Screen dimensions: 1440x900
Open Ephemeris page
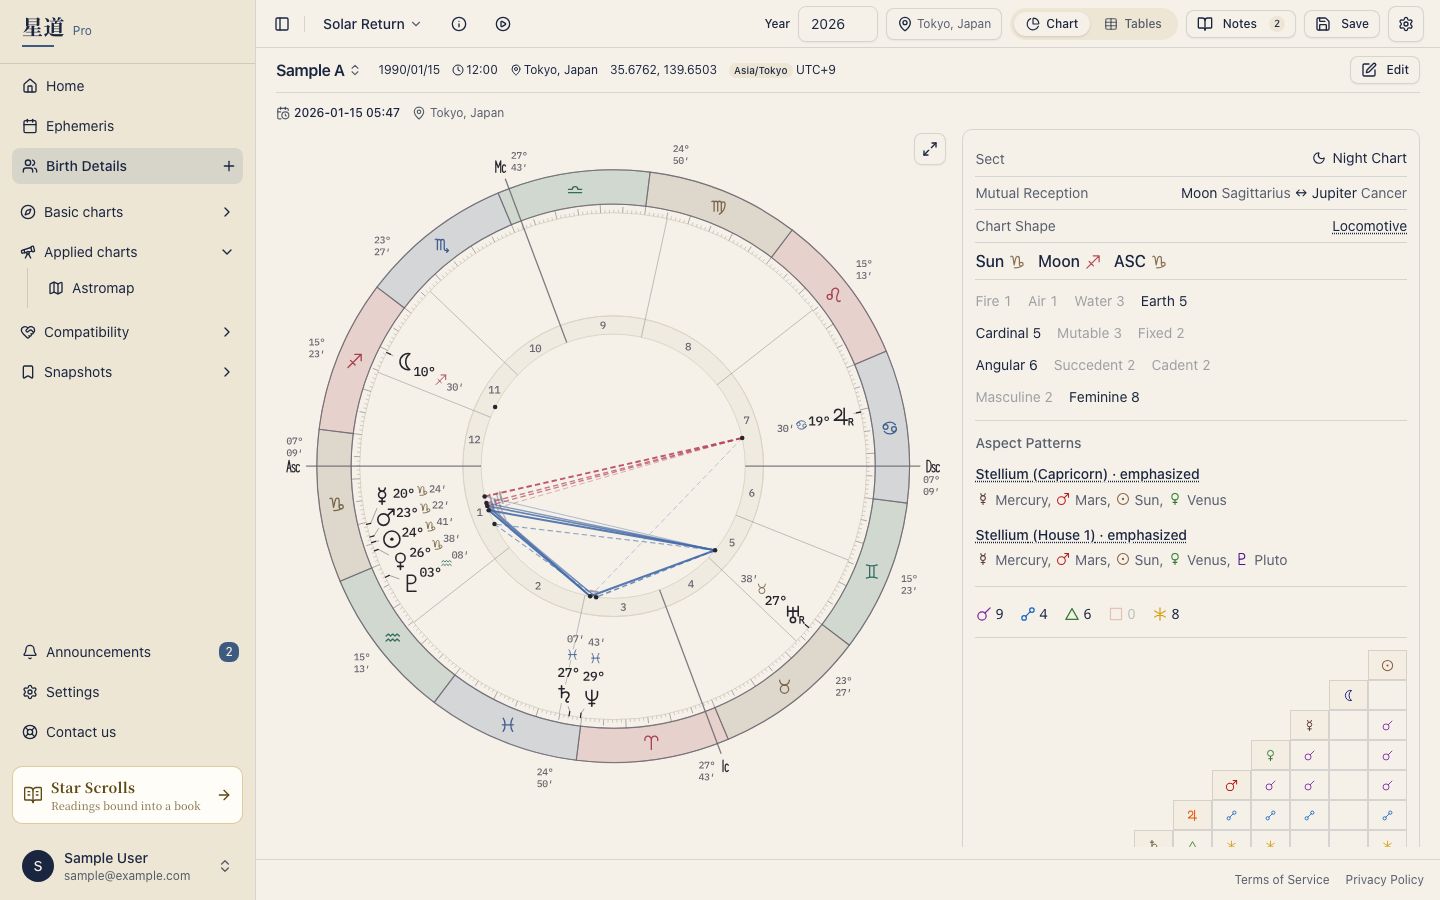tap(127, 126)
